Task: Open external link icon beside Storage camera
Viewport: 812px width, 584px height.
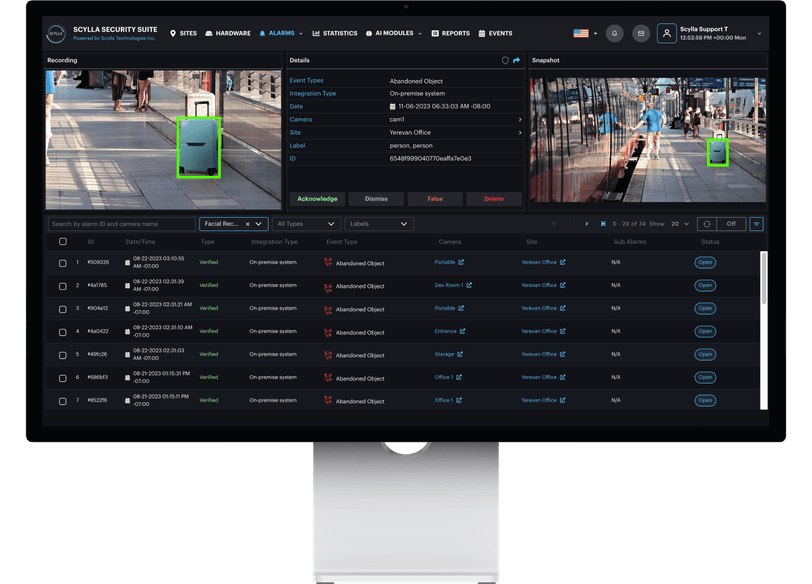Action: [x=460, y=354]
